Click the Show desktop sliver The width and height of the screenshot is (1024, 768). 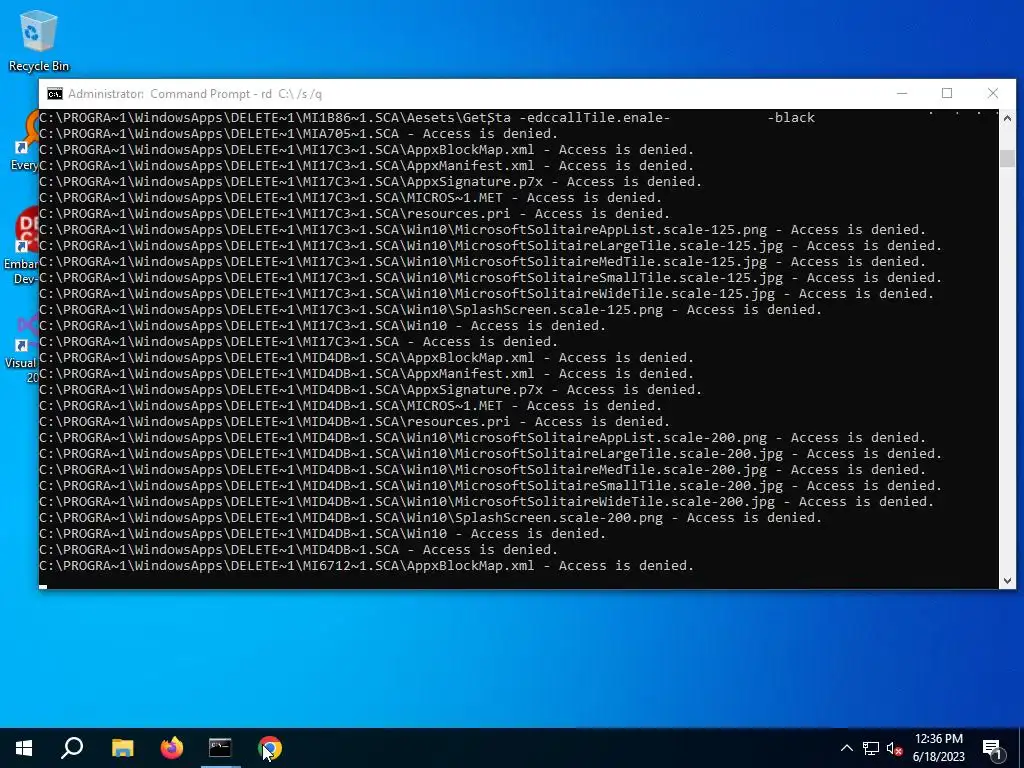(1021, 748)
